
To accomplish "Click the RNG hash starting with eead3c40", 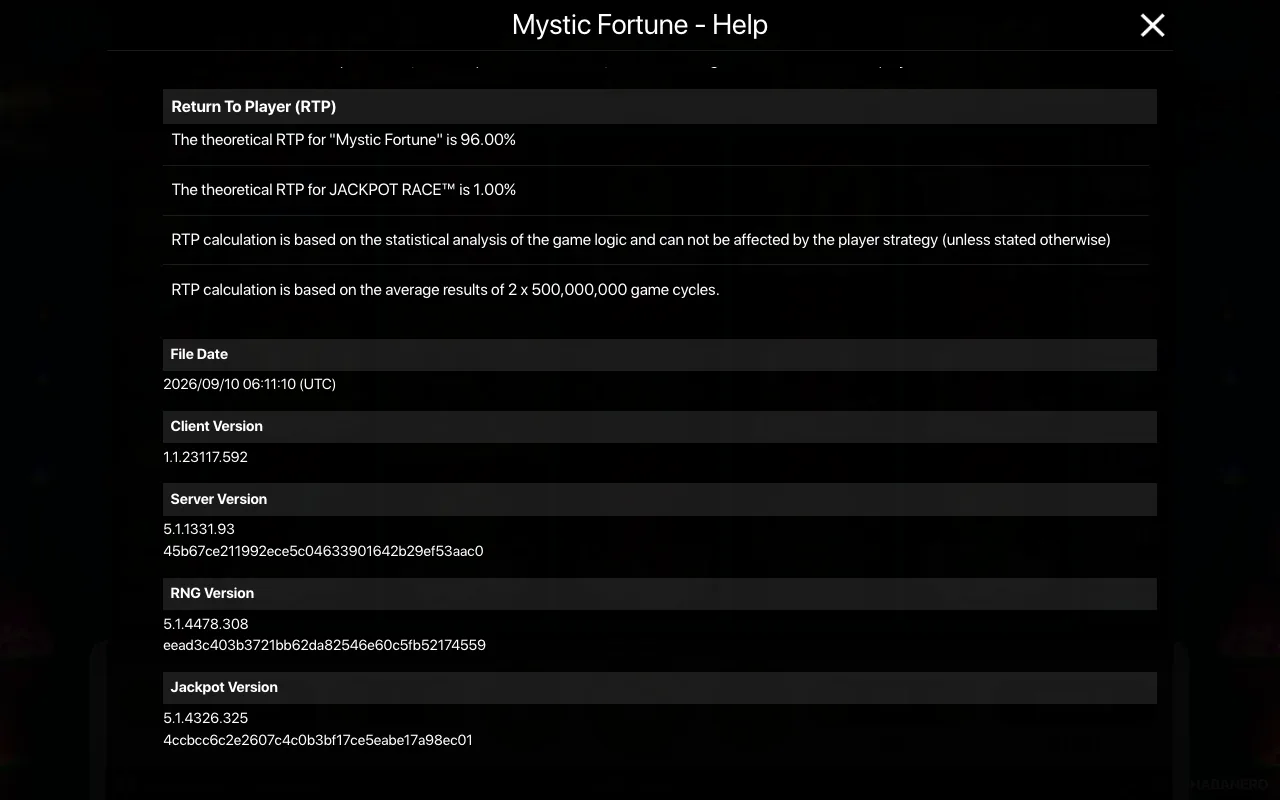I will pos(324,645).
